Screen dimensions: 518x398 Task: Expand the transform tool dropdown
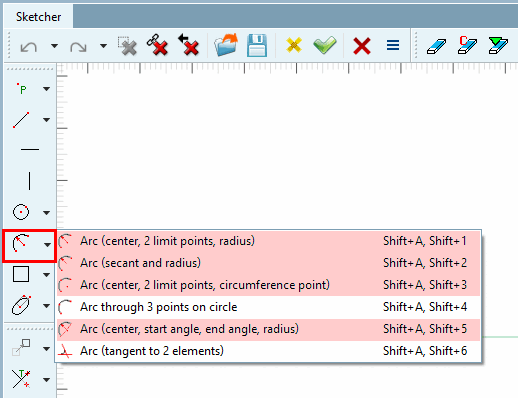click(46, 349)
